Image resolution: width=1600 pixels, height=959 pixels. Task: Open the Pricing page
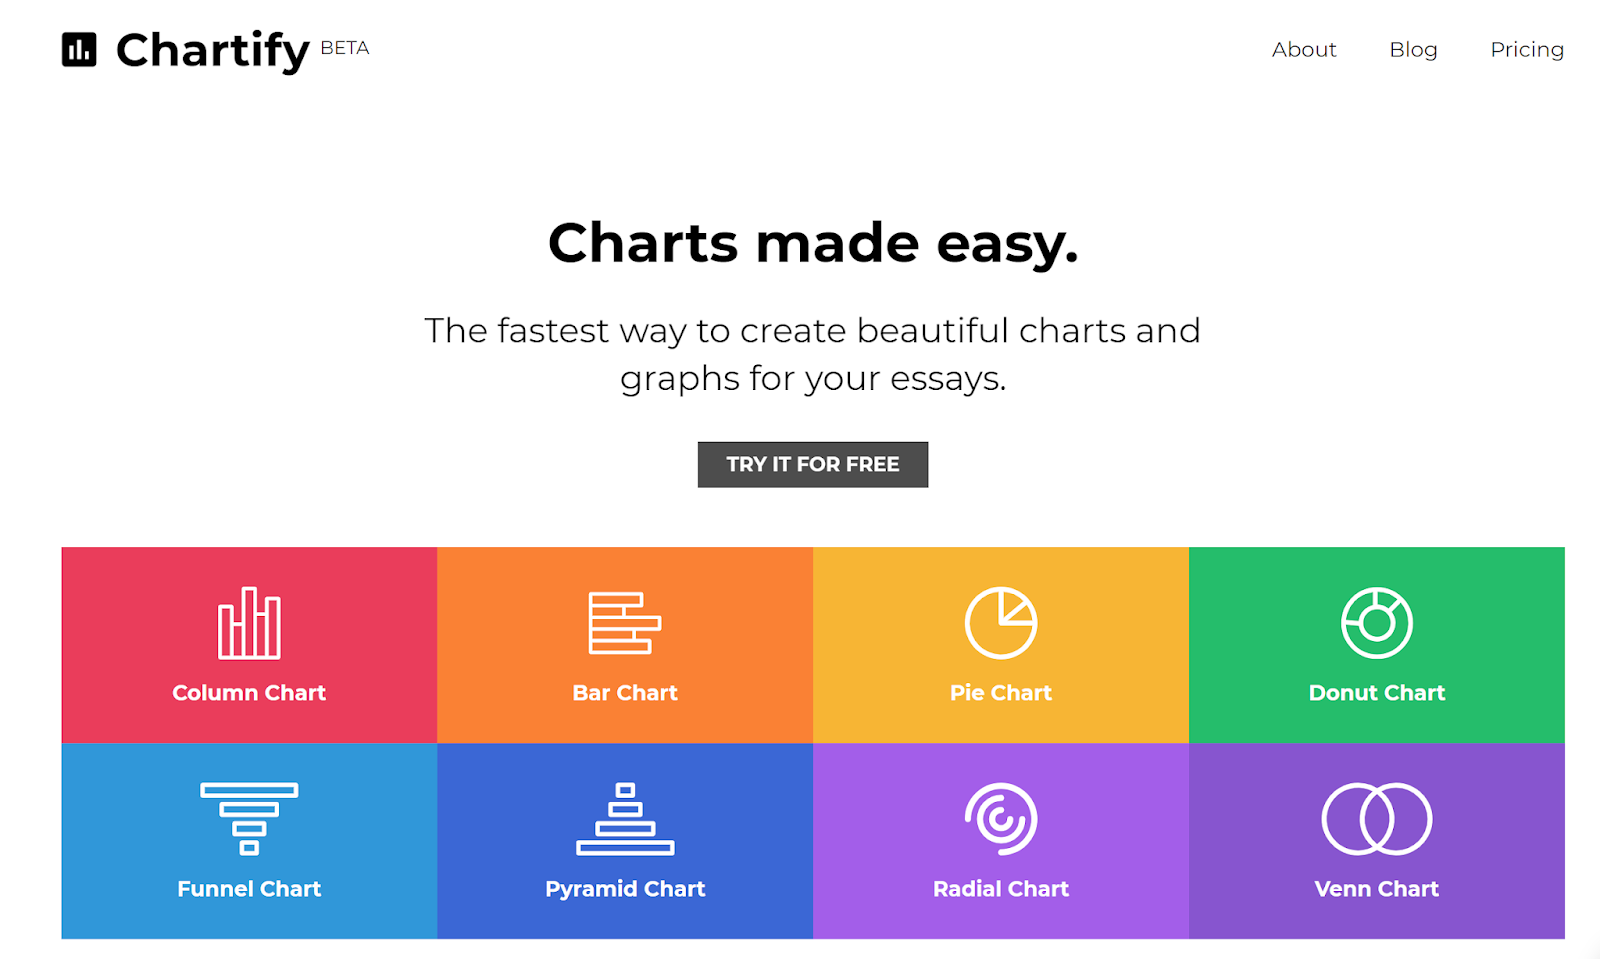click(1526, 49)
